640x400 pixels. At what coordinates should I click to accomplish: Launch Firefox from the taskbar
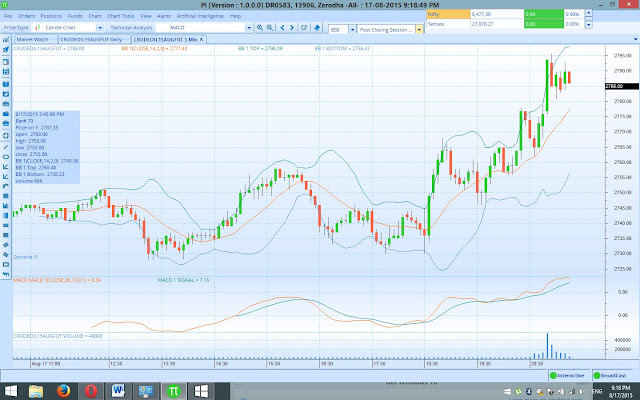[63, 391]
